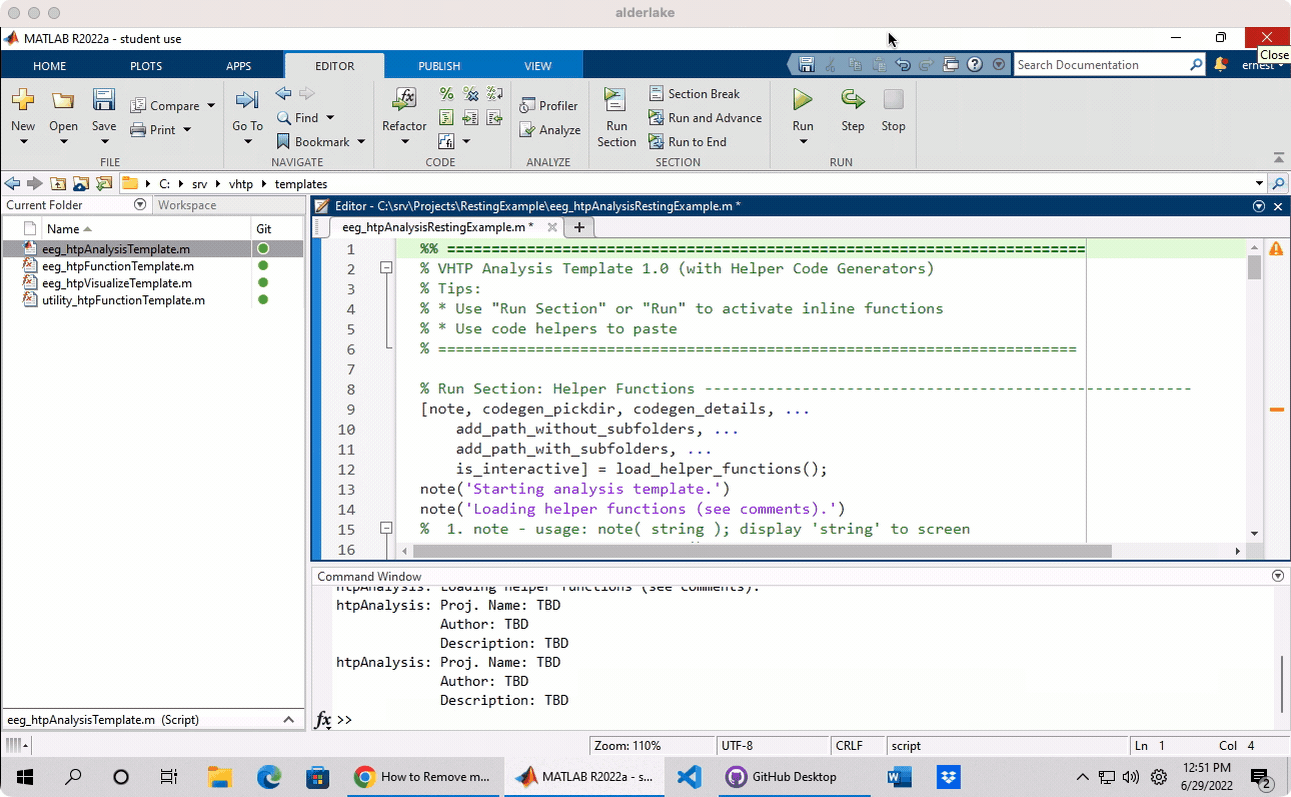Open the PUBLISH ribbon tab

pos(439,66)
